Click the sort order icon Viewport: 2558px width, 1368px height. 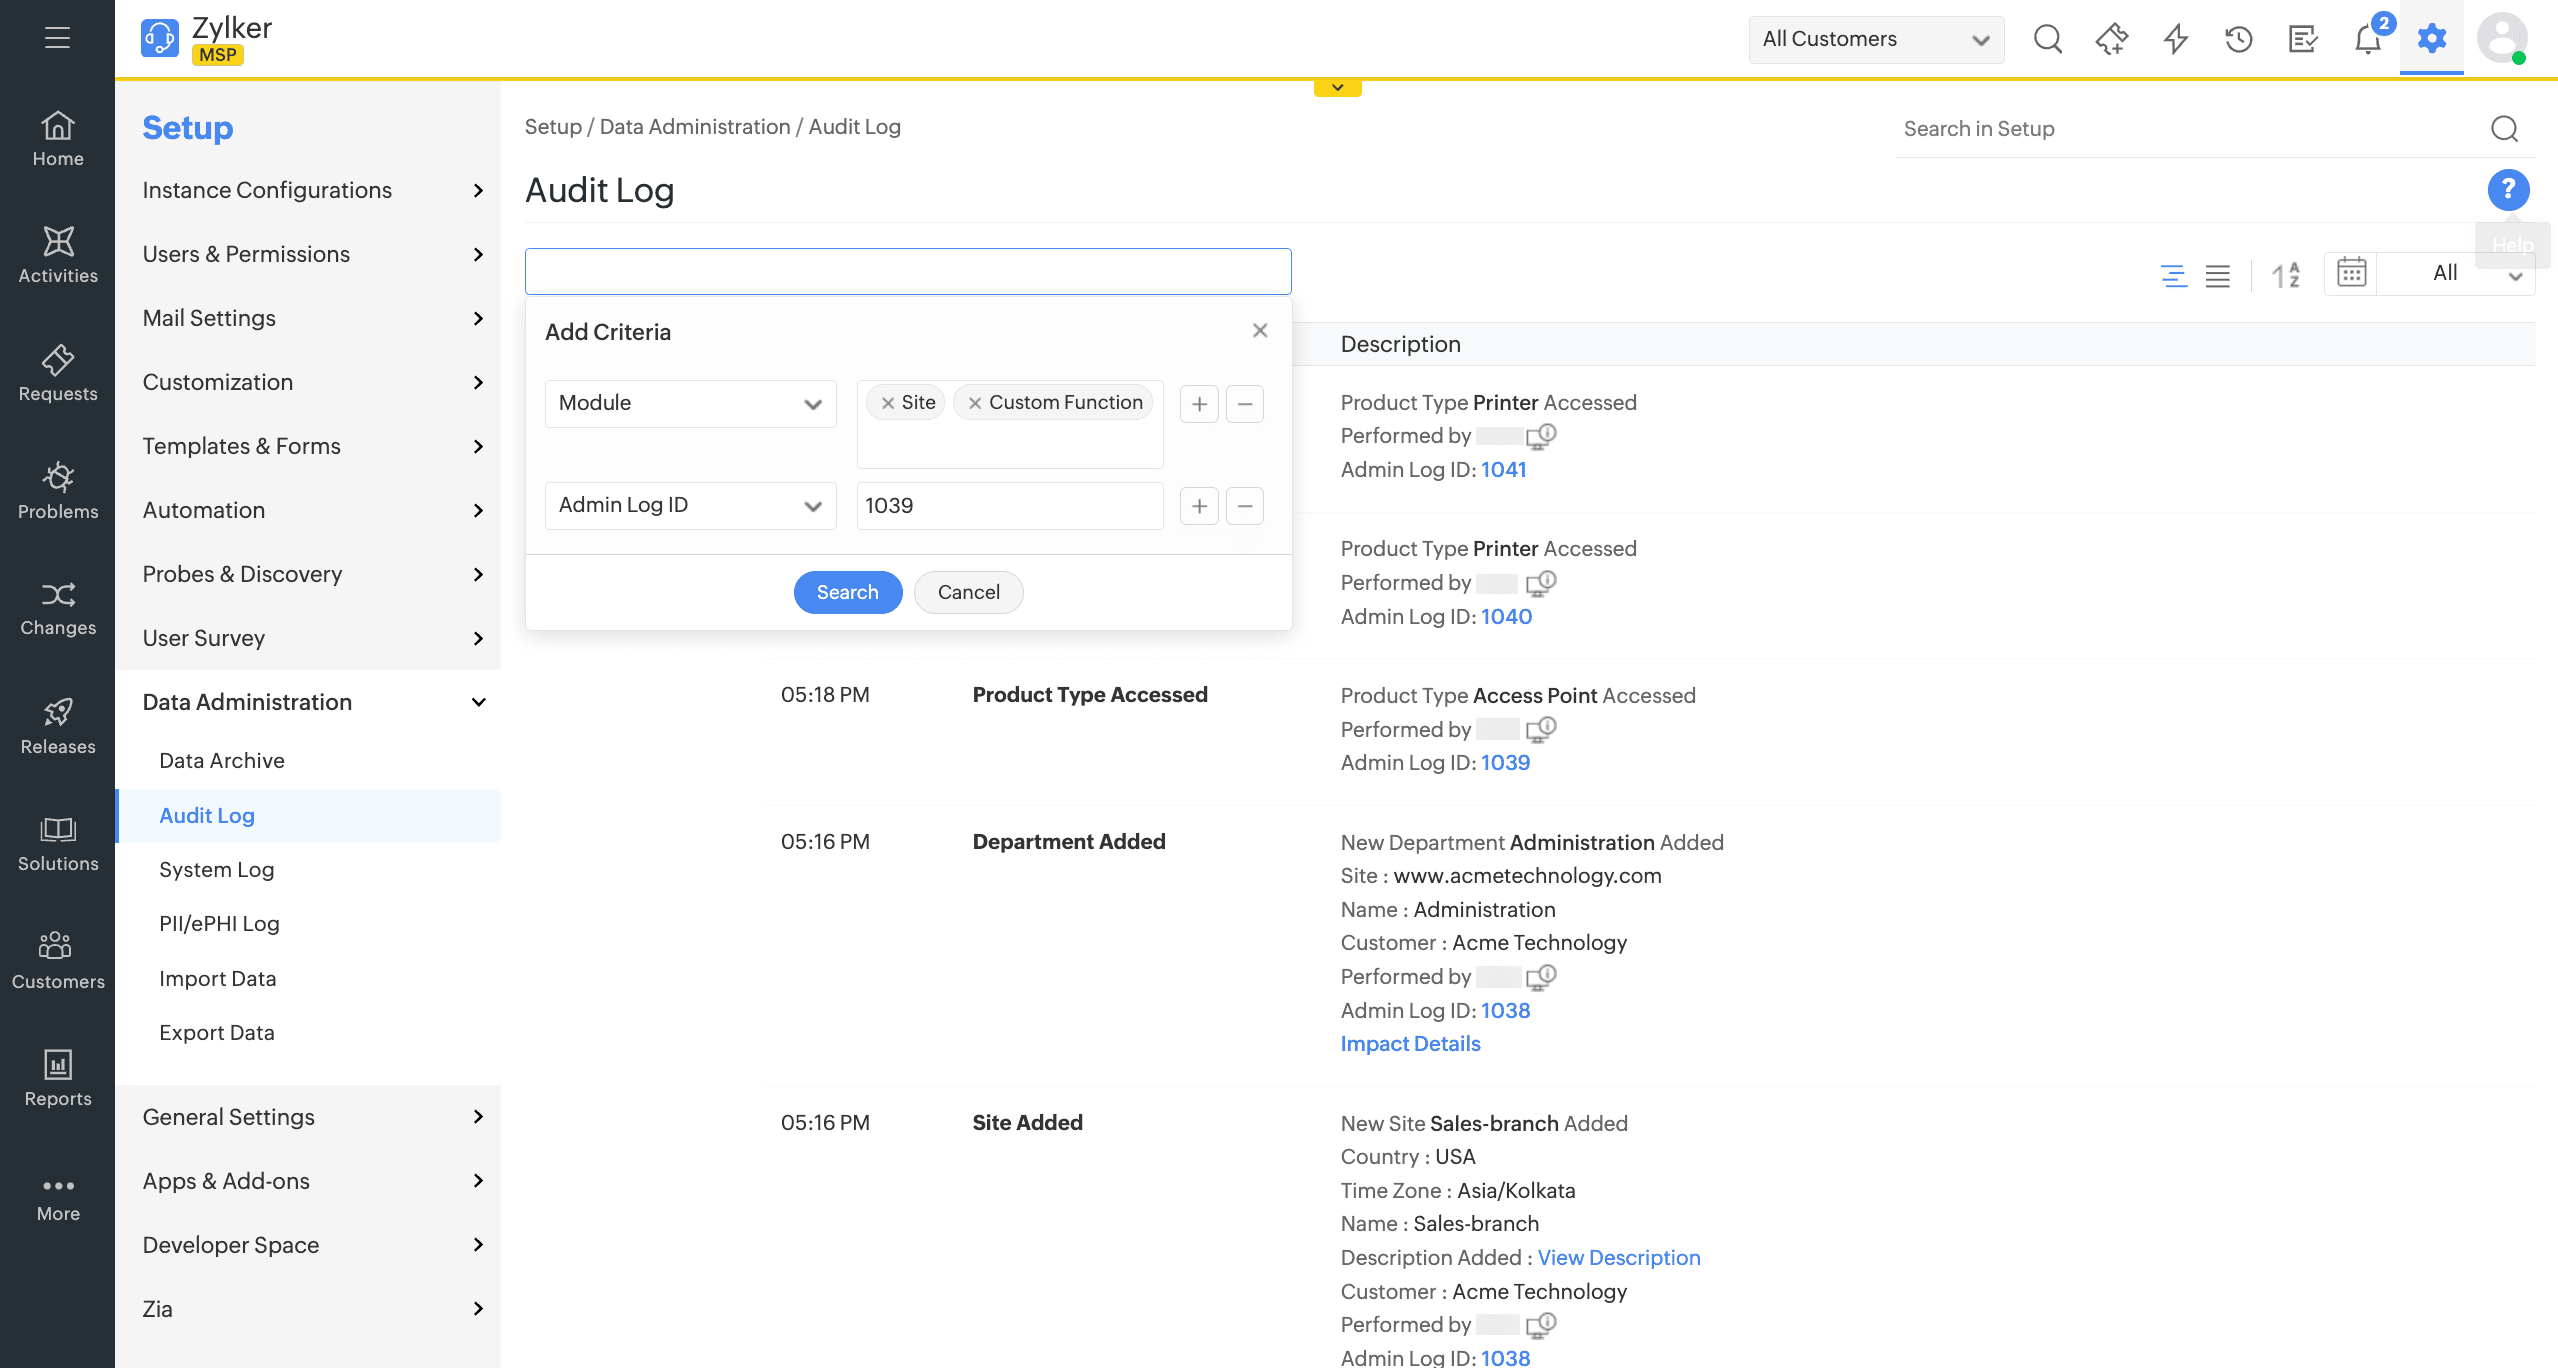[x=2285, y=274]
